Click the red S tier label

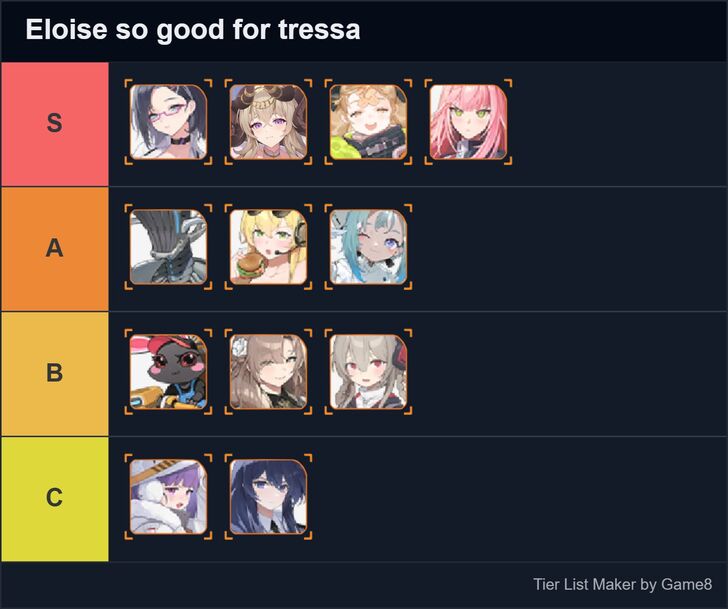point(55,123)
